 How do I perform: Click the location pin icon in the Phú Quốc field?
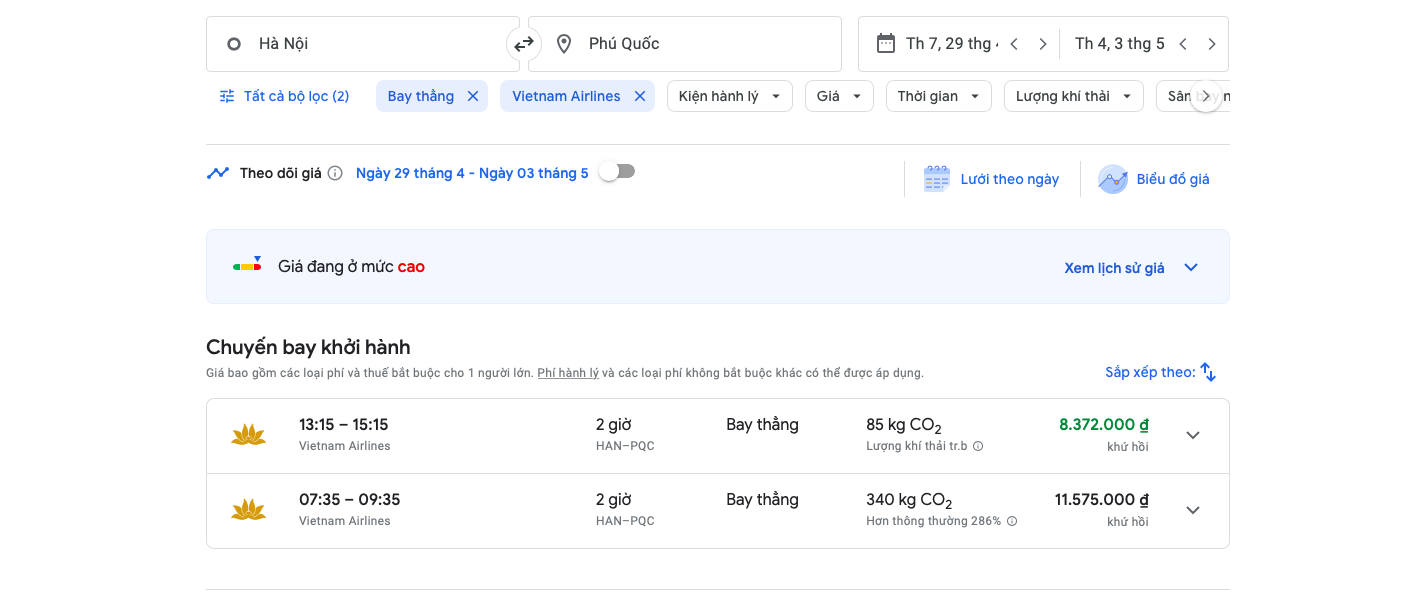click(563, 43)
